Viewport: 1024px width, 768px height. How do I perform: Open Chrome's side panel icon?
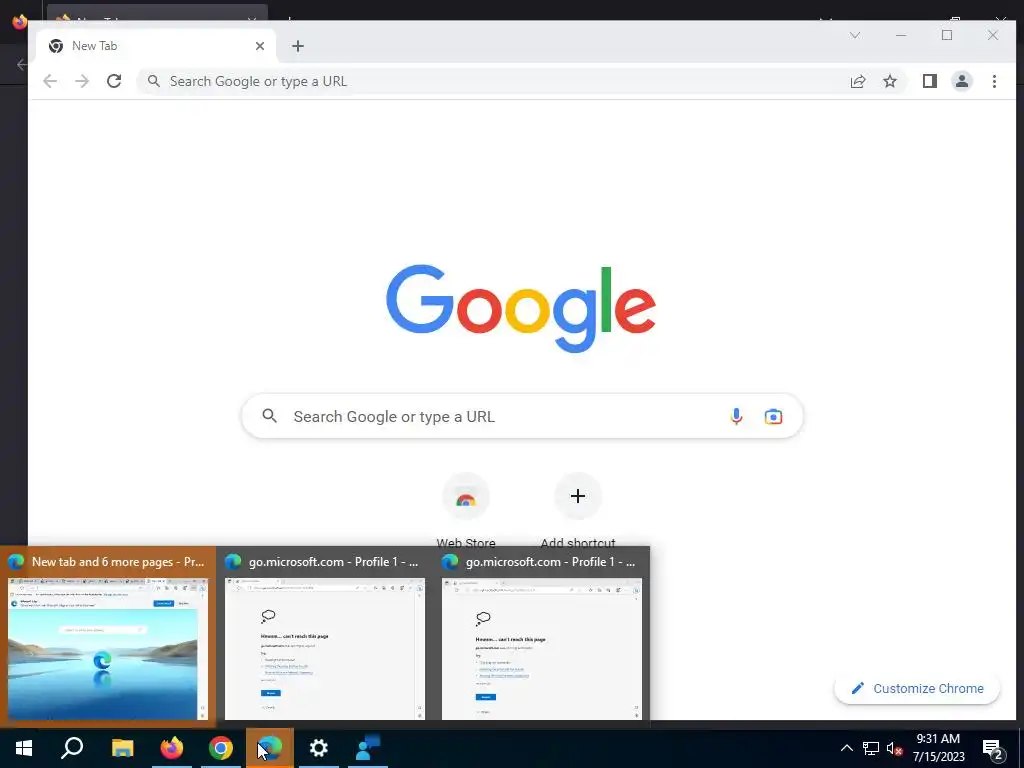929,81
